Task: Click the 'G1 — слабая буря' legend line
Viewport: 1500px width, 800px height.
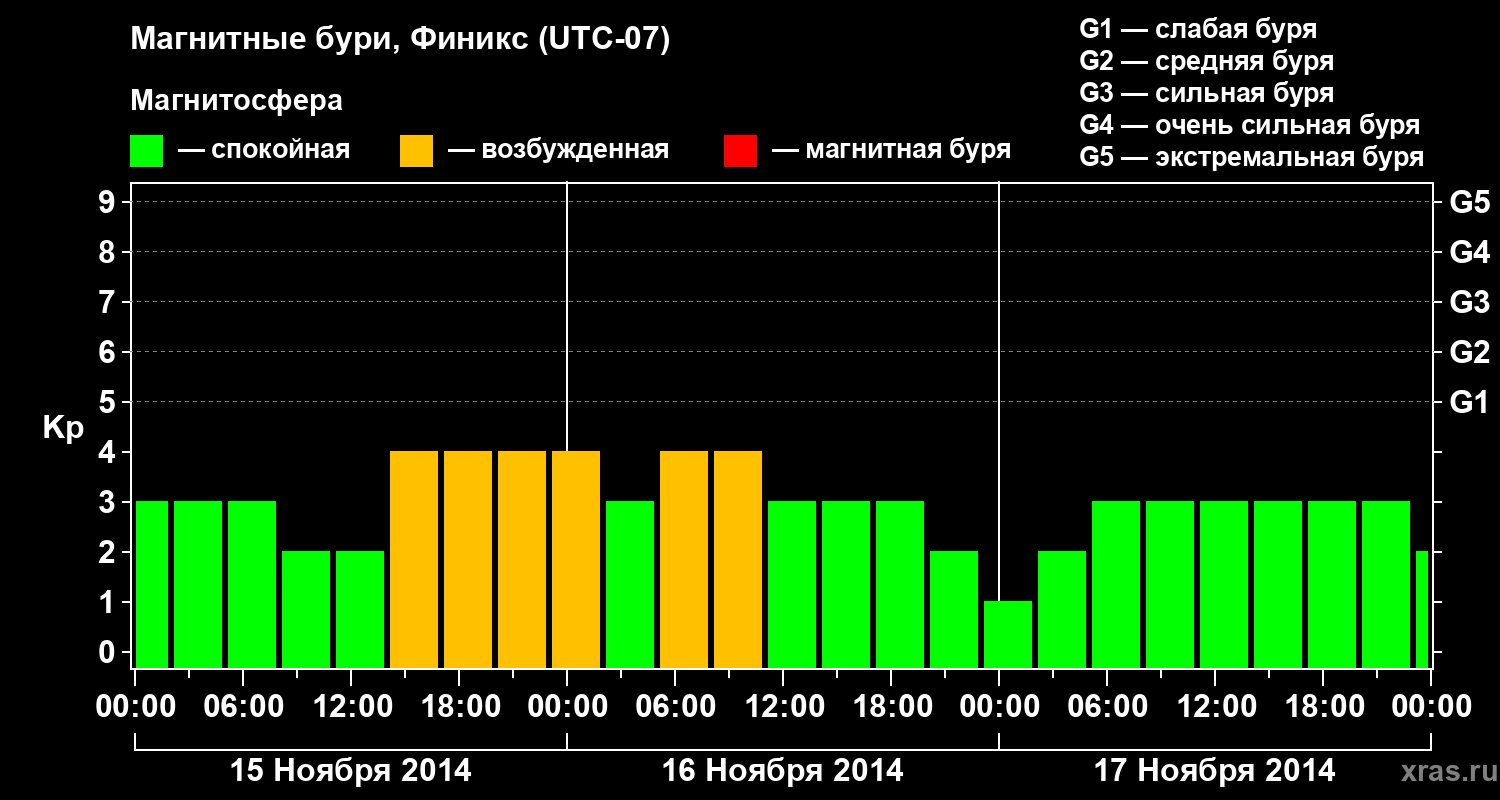Action: point(1198,29)
